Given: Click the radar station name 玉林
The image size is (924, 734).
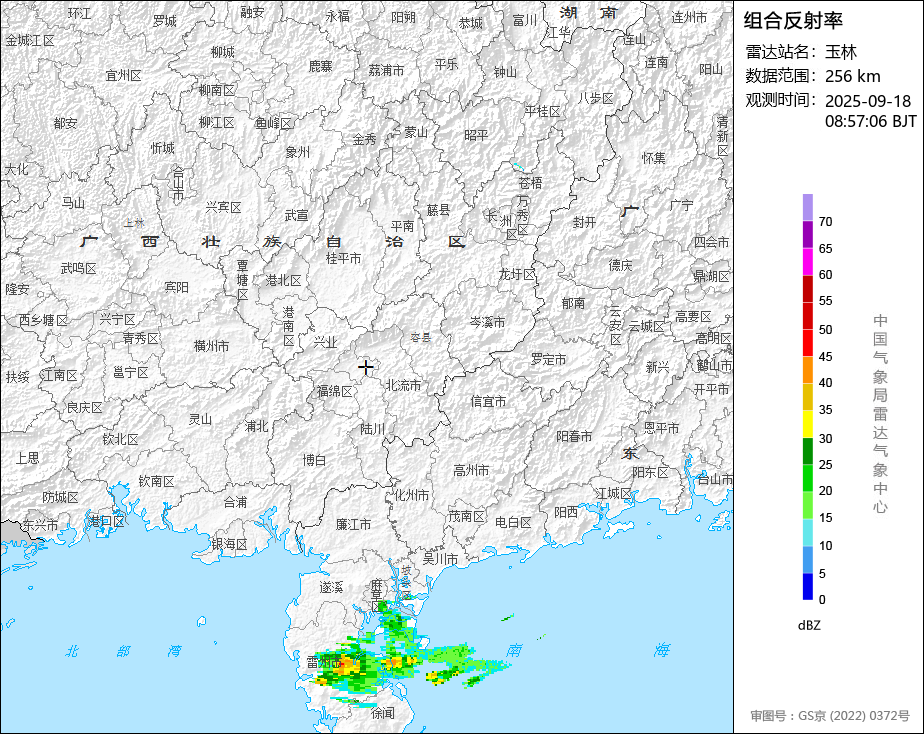Looking at the screenshot, I should click(840, 52).
